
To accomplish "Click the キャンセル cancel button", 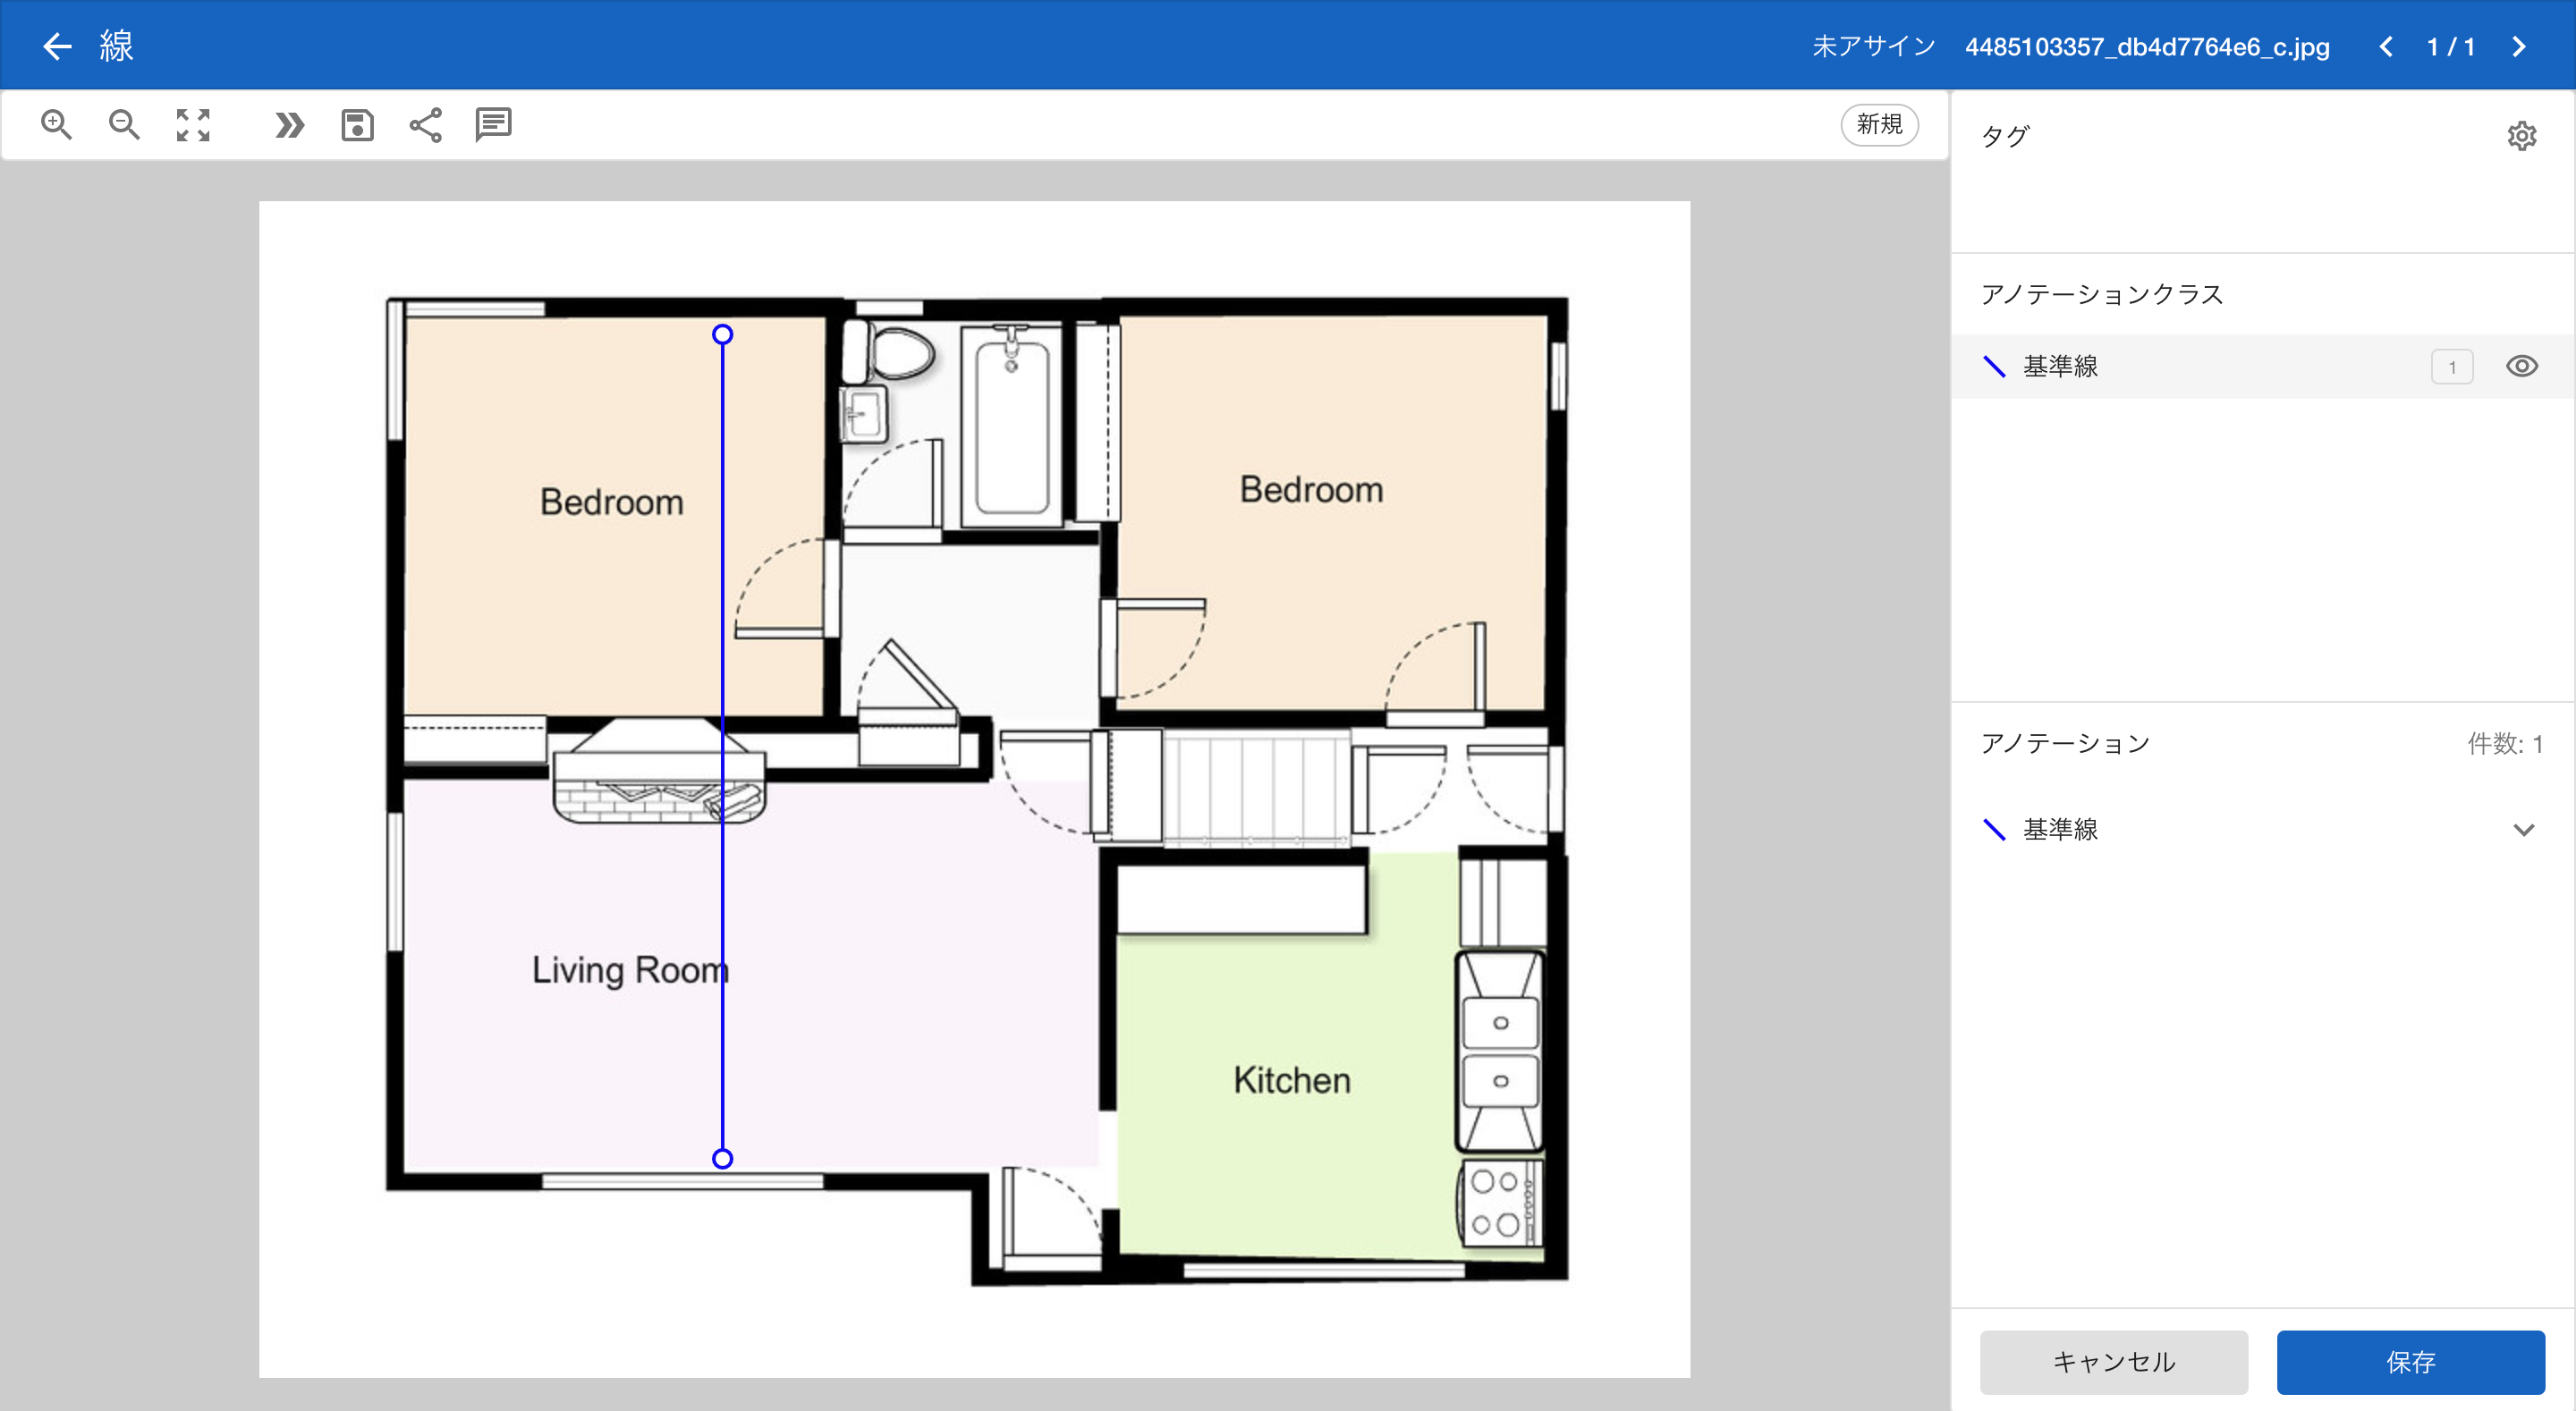I will click(2113, 1361).
